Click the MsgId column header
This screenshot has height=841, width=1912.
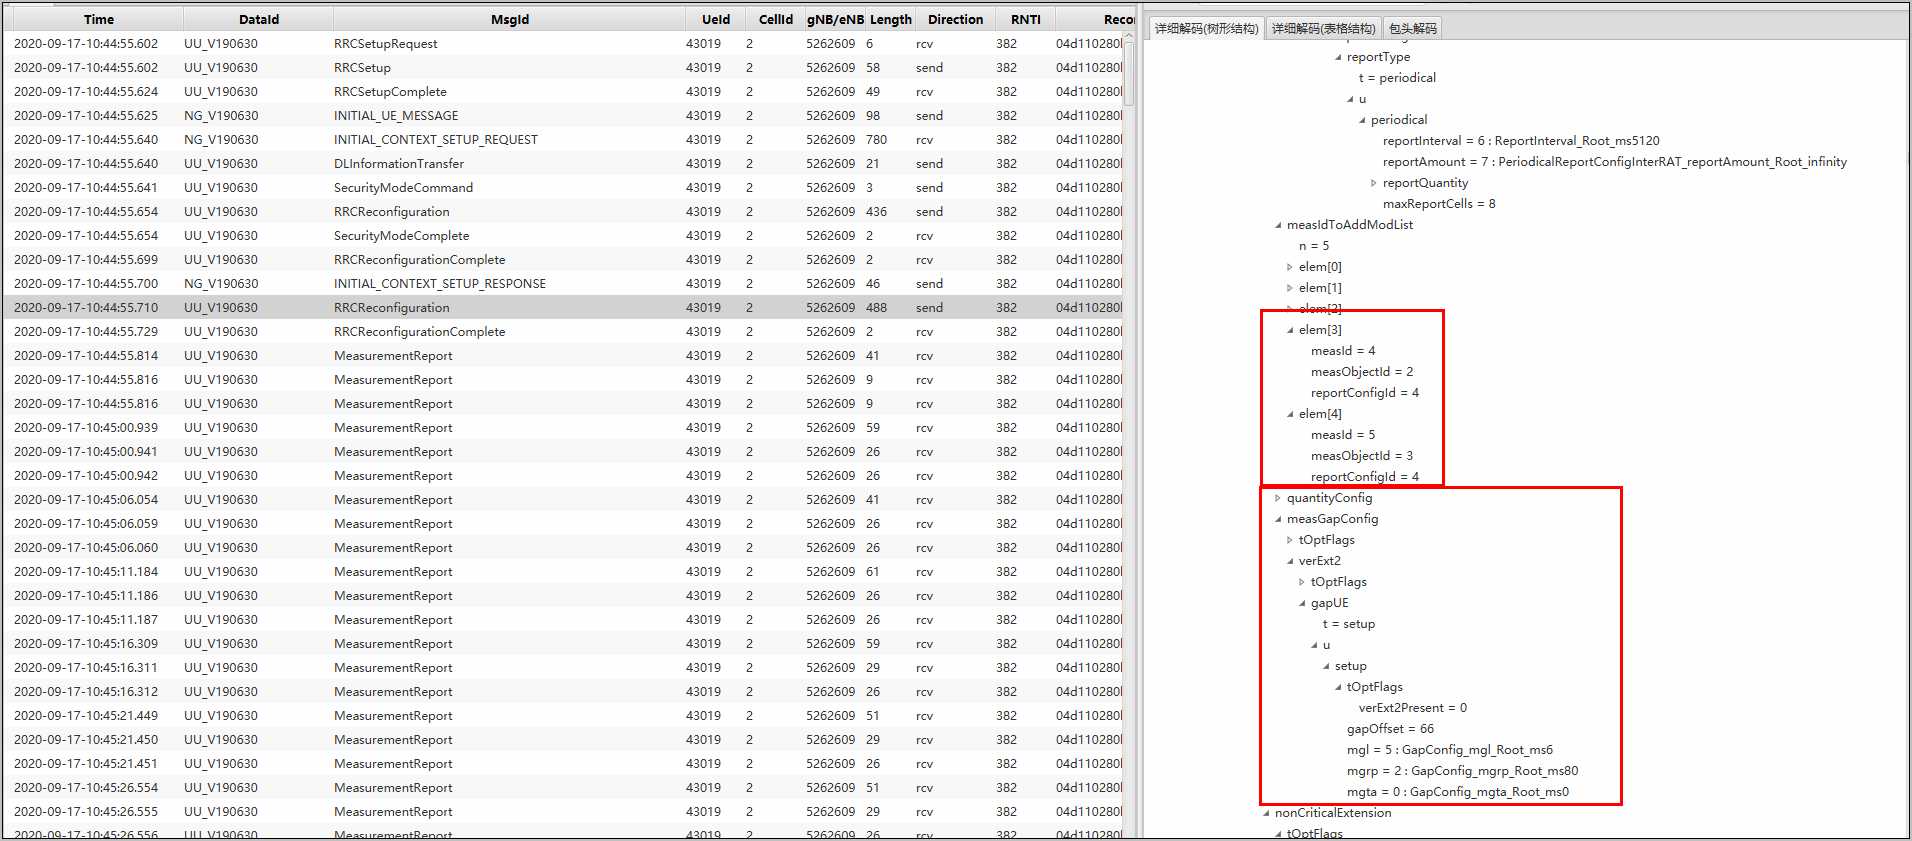[509, 19]
